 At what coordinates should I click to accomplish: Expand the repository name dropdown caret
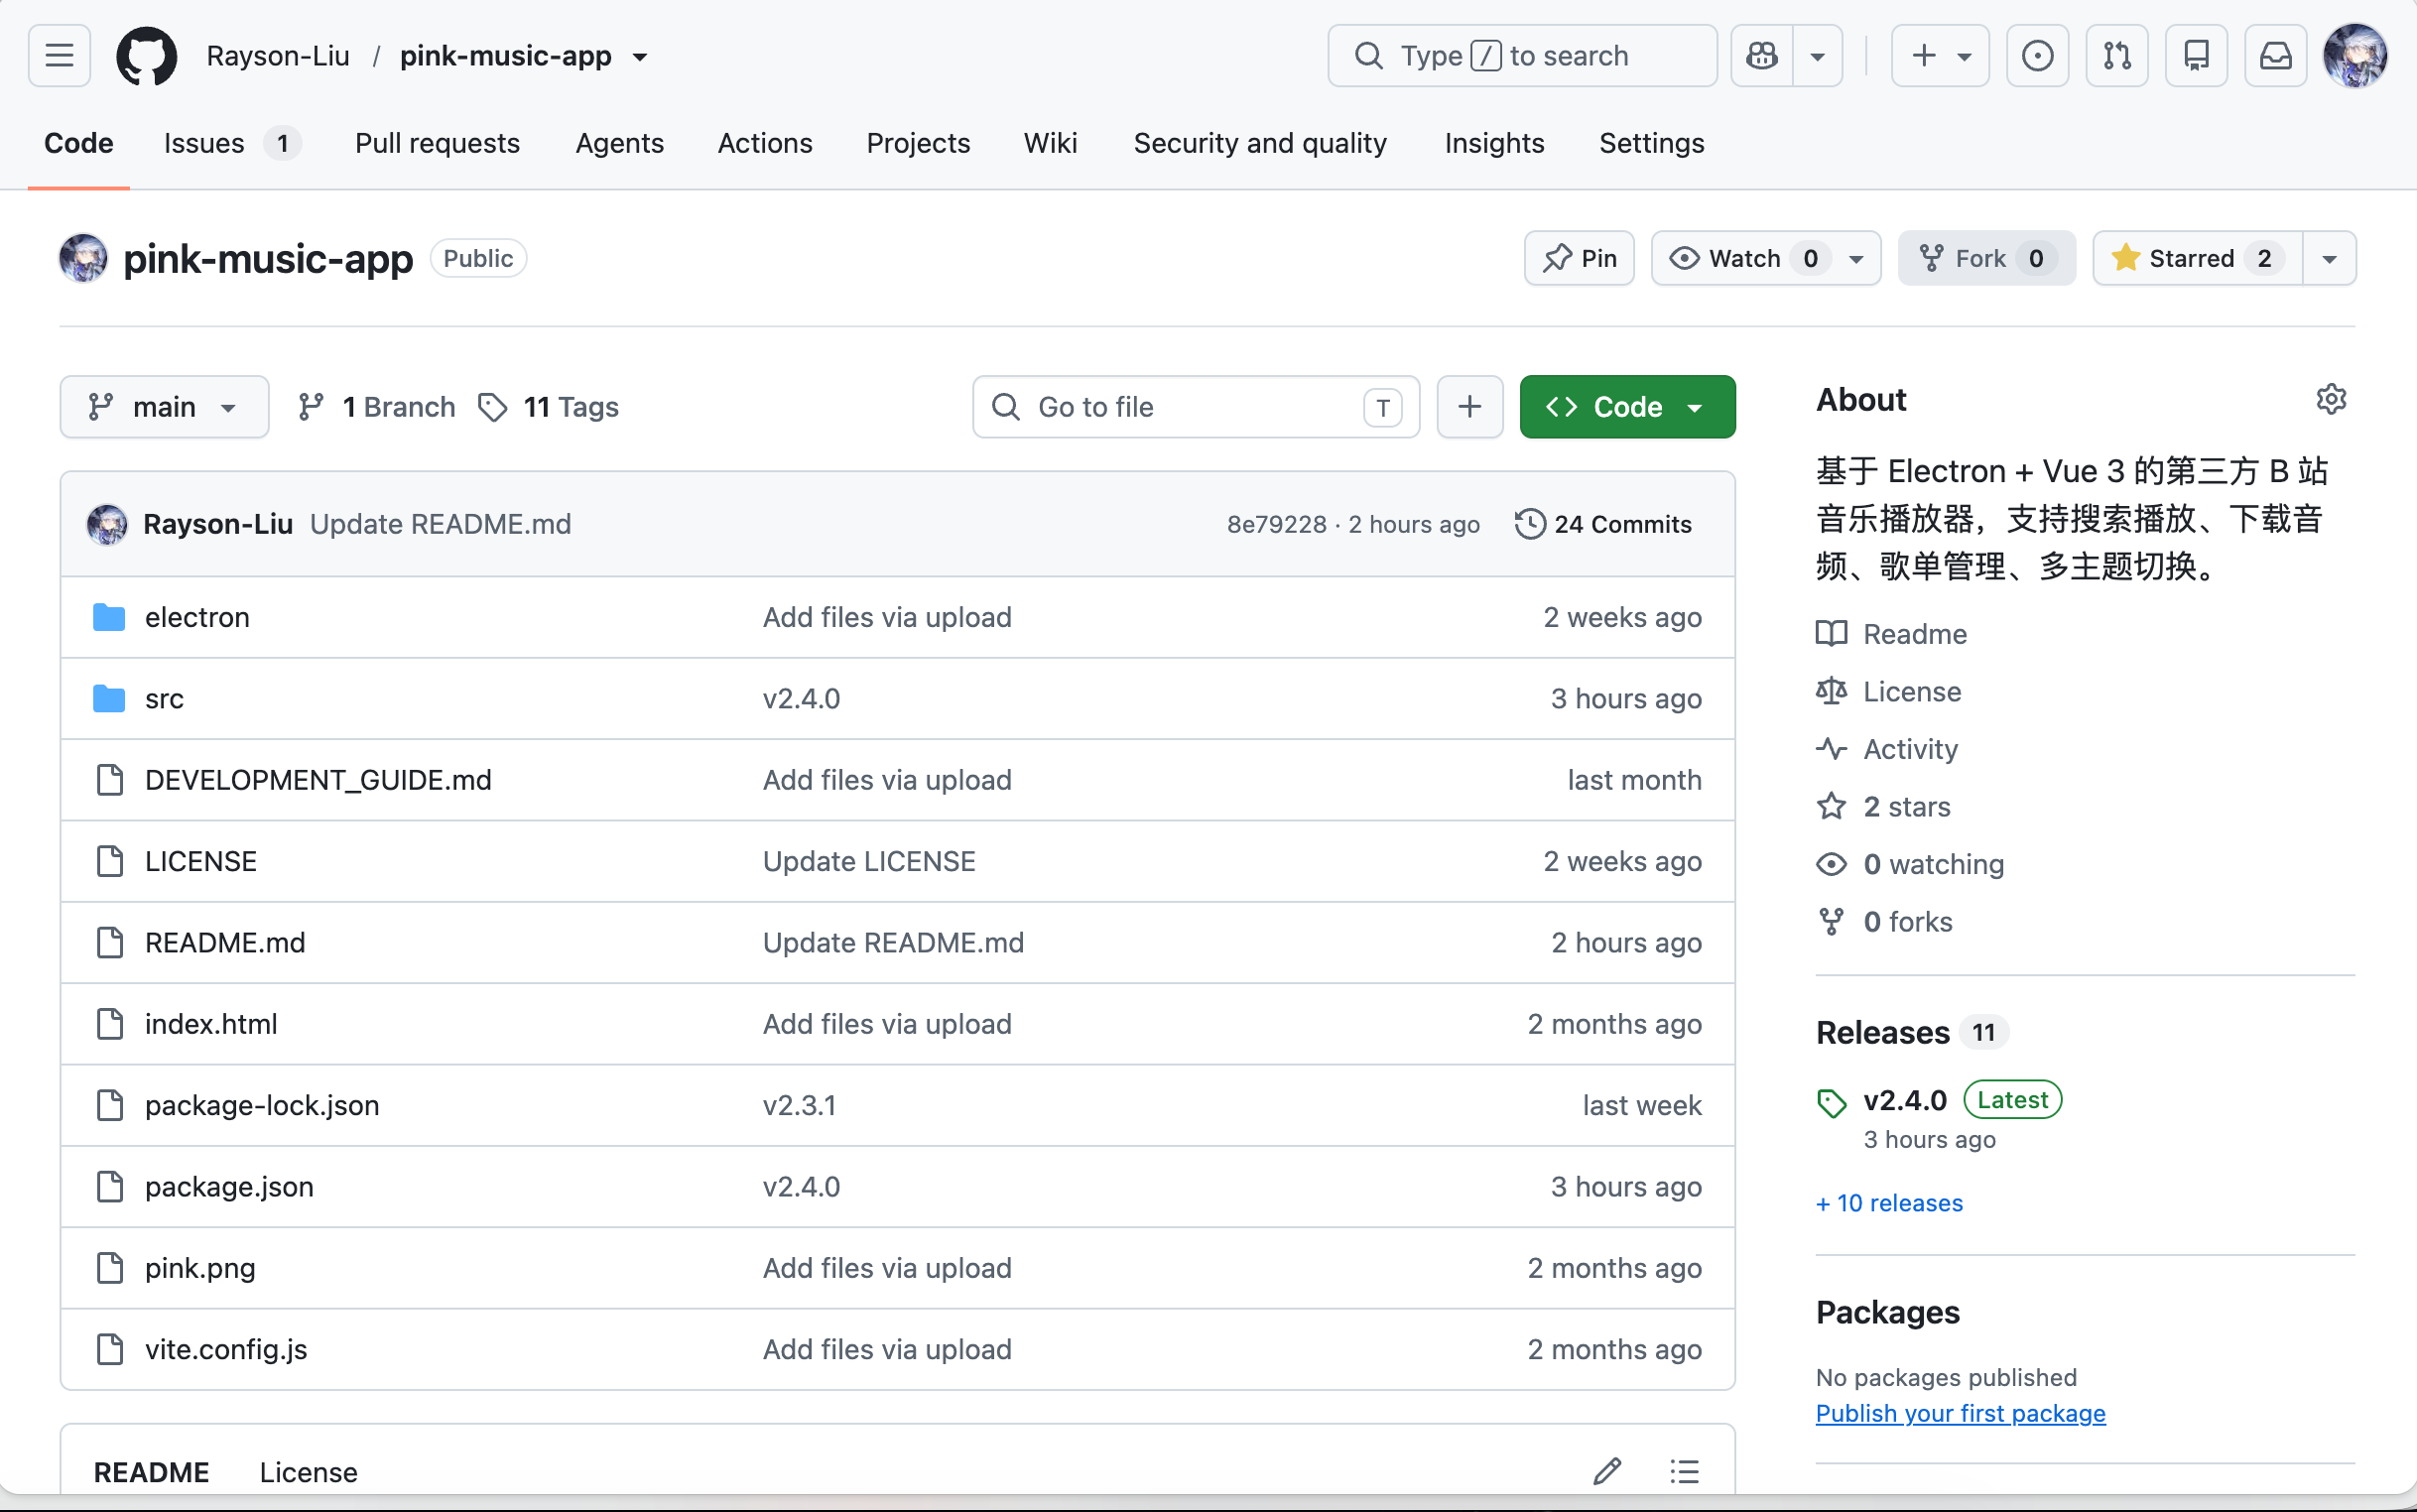coord(640,57)
